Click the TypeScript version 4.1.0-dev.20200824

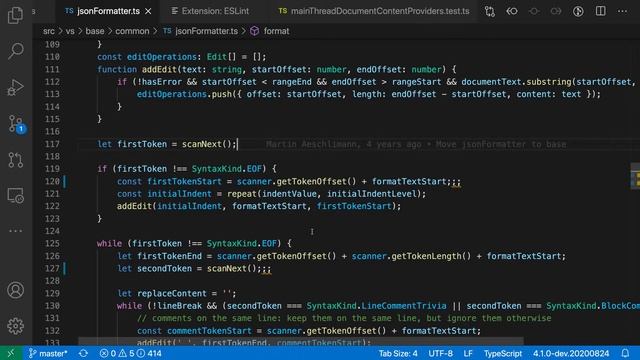[571, 353]
